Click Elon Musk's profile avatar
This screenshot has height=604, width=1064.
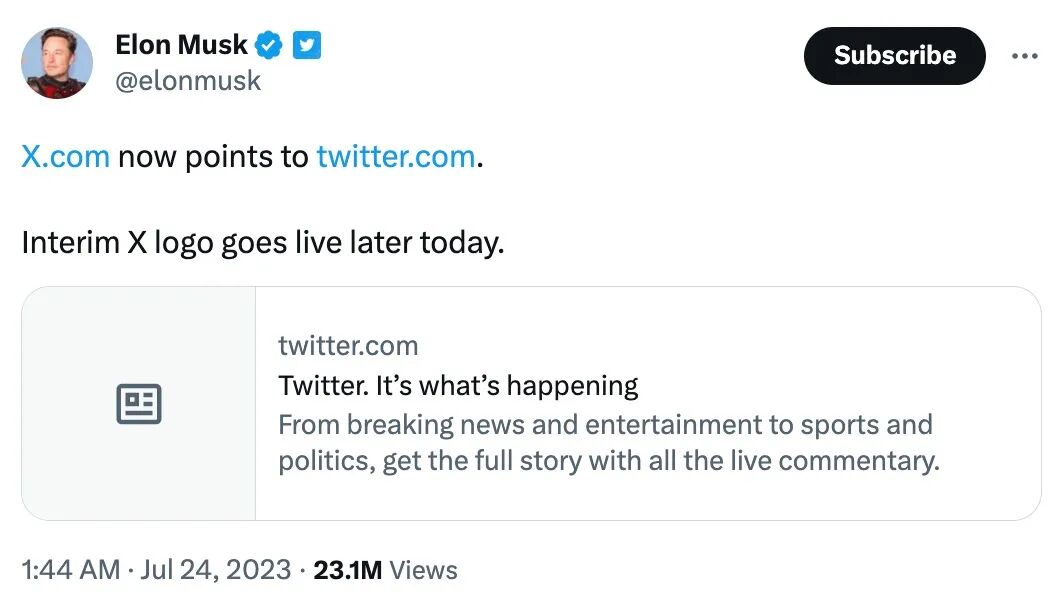57,63
